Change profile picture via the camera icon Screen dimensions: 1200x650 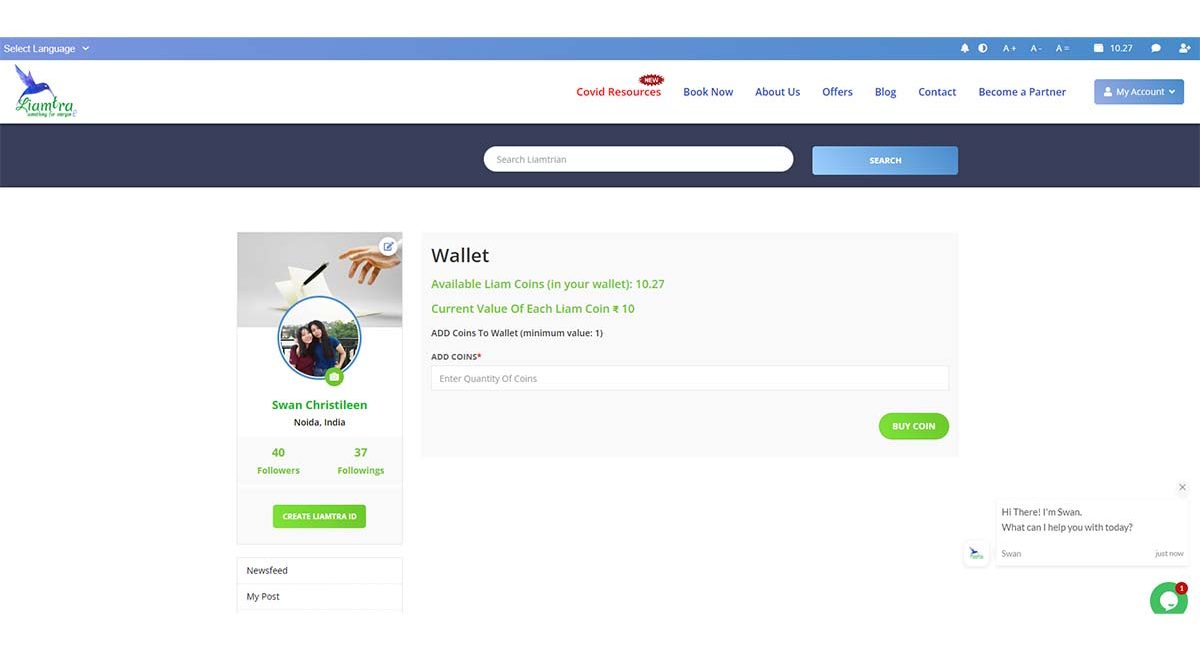coord(334,377)
